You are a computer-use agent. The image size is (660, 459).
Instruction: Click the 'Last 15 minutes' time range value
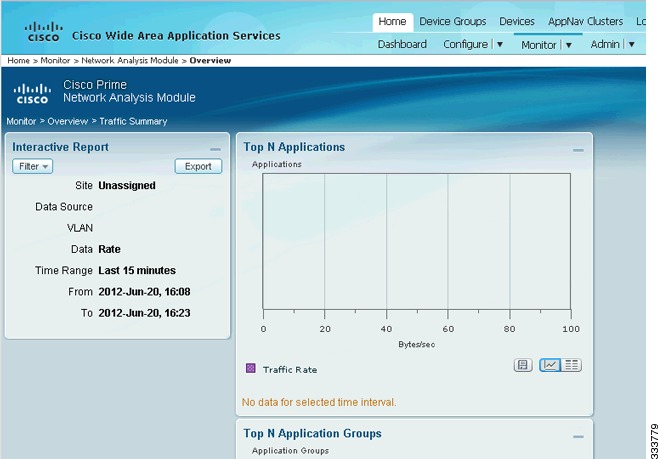(x=137, y=270)
